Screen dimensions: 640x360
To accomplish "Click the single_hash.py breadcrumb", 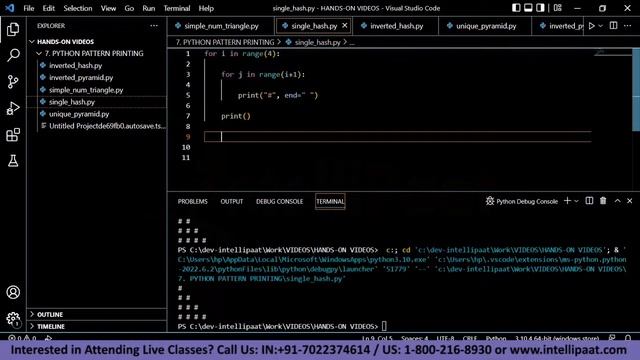I will click(x=313, y=42).
